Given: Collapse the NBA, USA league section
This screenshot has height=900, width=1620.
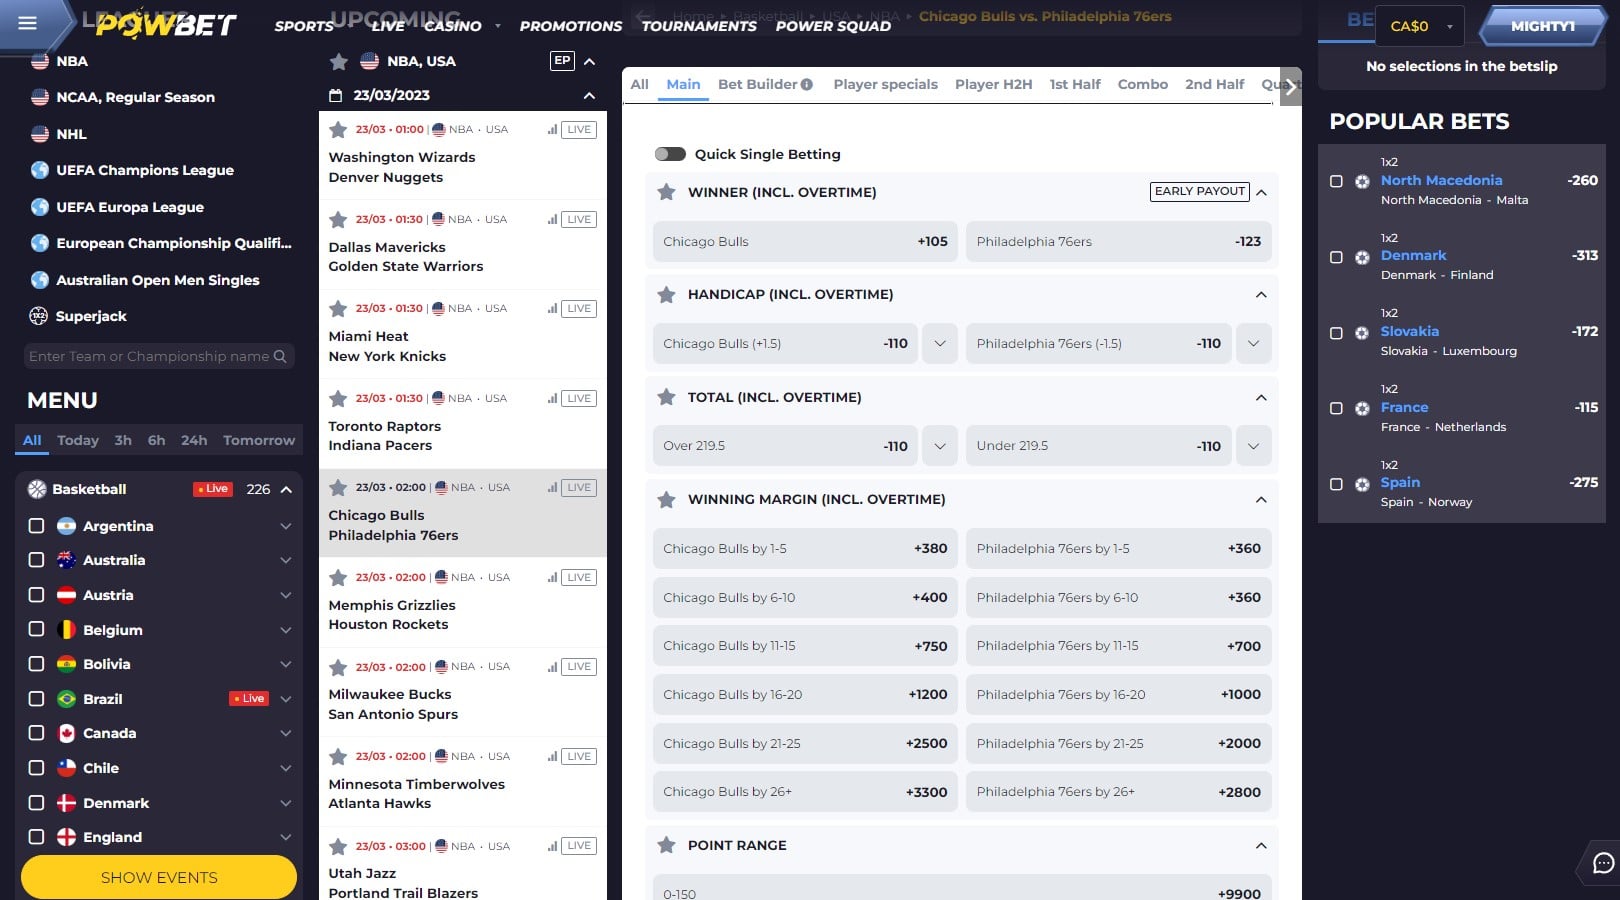Looking at the screenshot, I should [x=589, y=62].
